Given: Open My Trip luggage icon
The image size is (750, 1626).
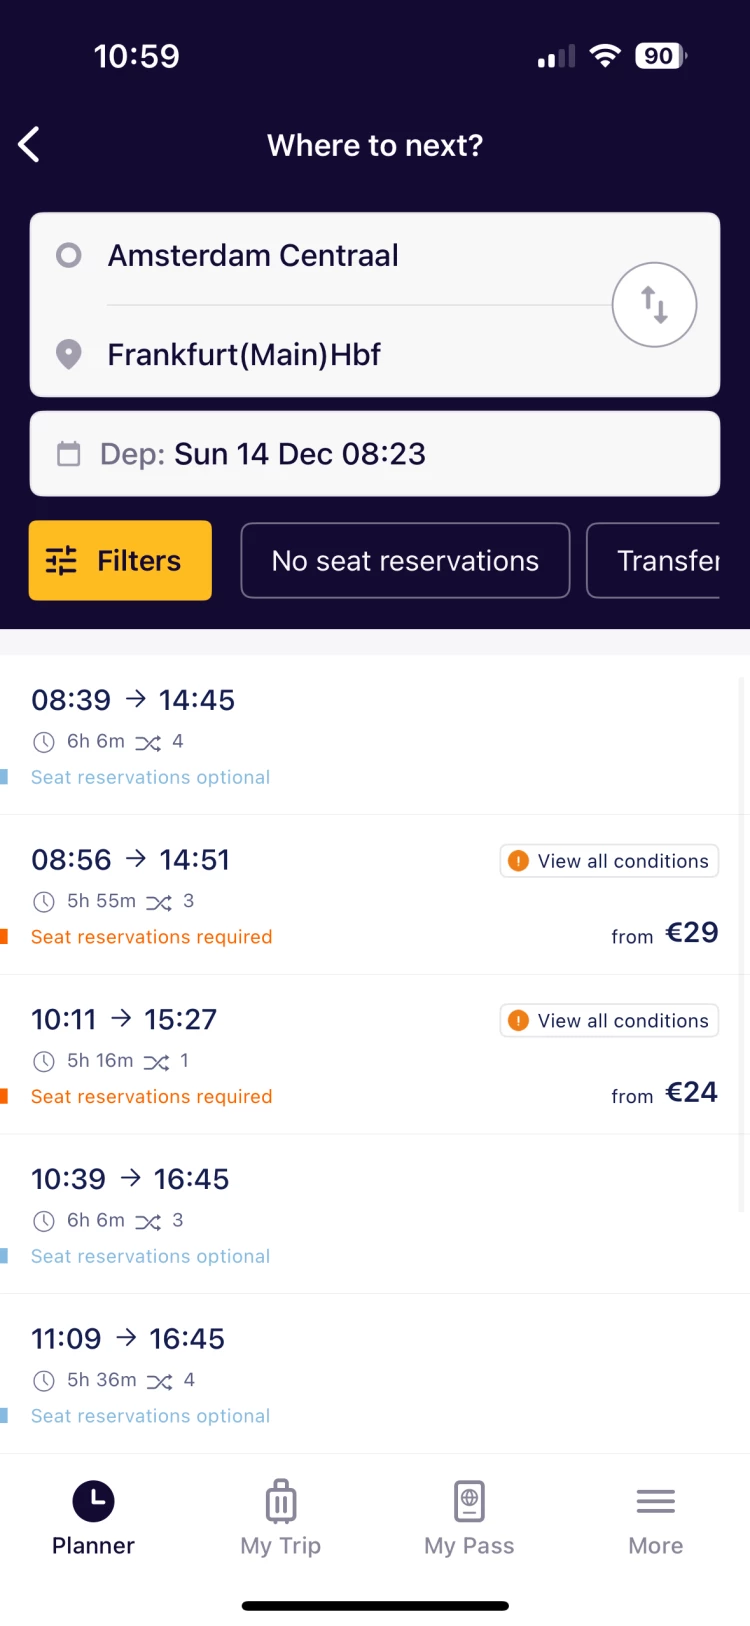Looking at the screenshot, I should 281,1501.
